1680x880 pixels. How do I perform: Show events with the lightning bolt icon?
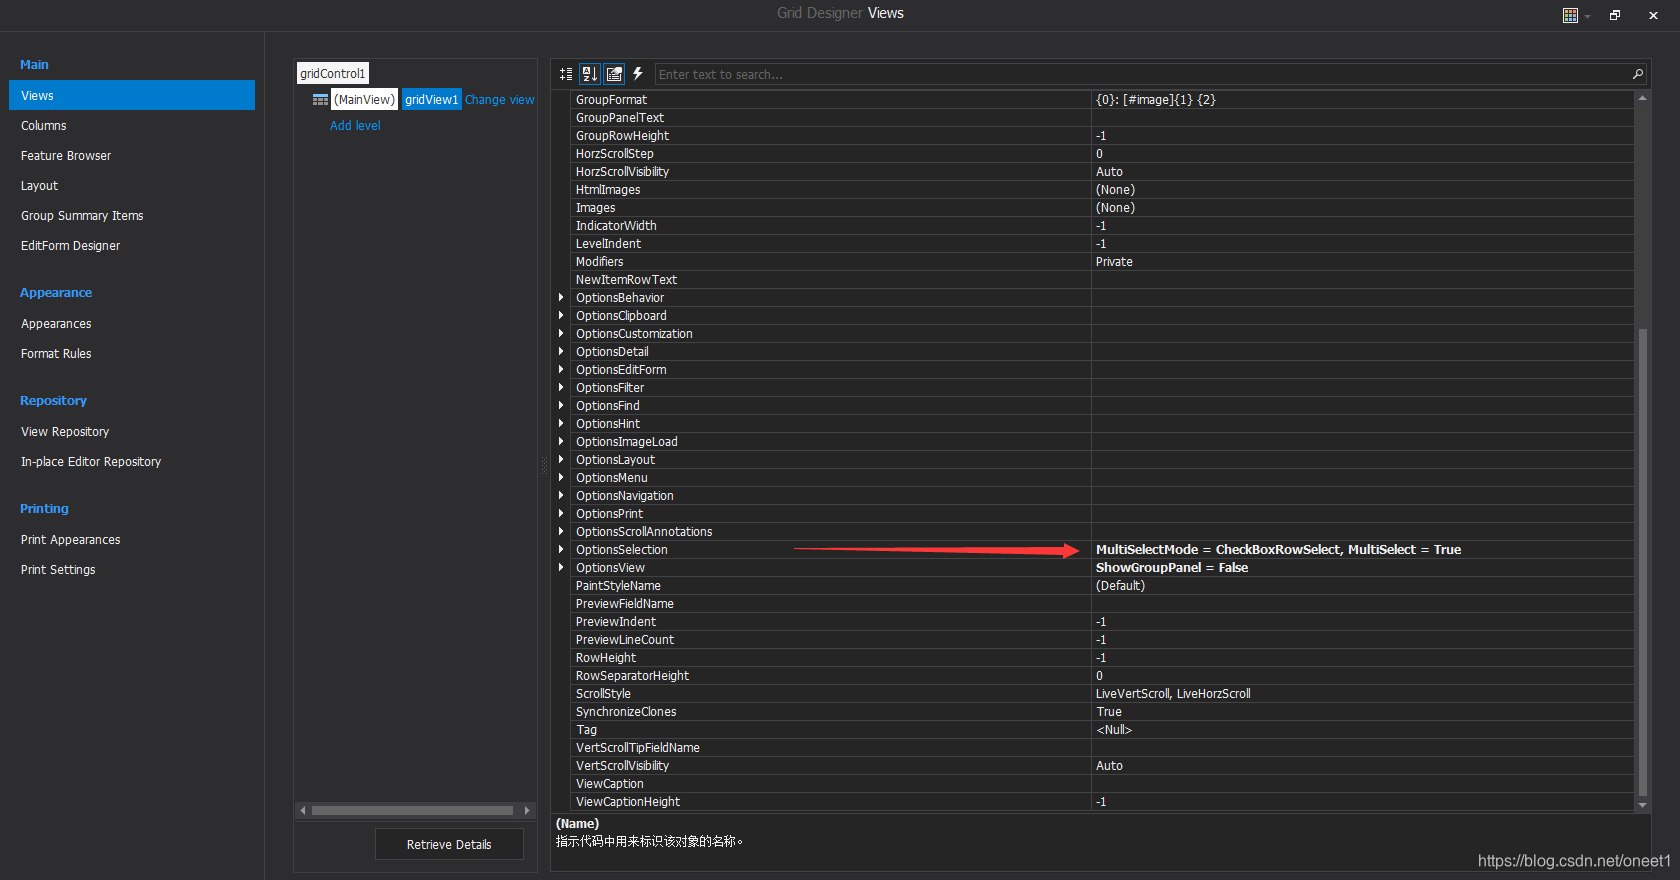tap(638, 74)
